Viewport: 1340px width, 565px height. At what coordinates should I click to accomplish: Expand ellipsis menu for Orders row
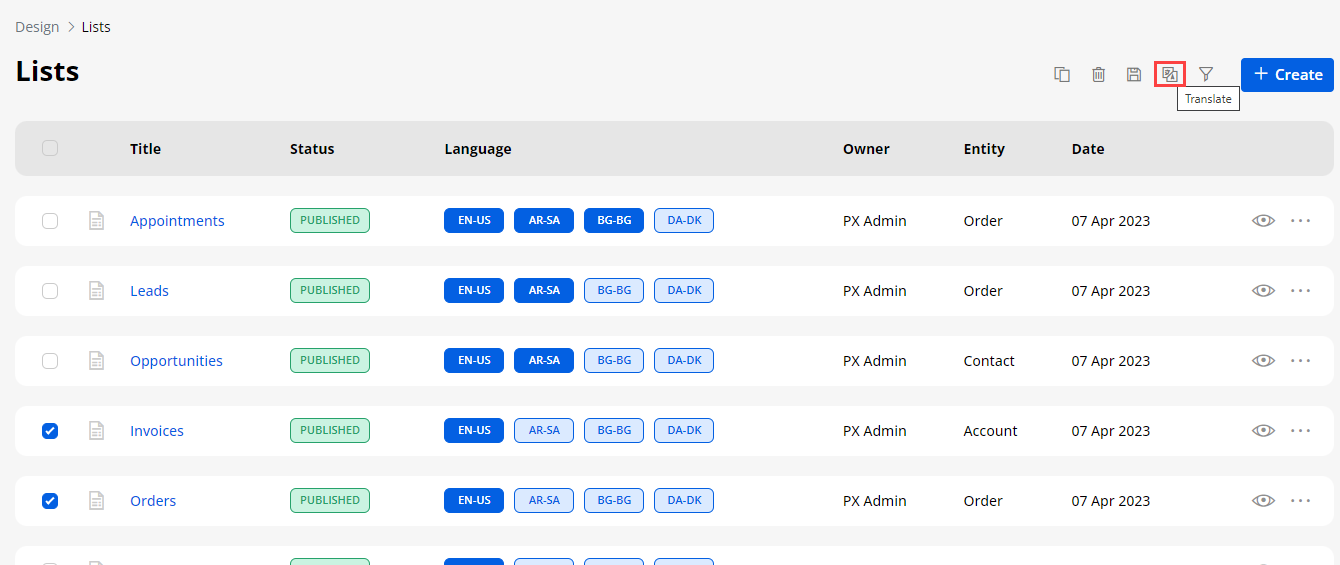(1300, 501)
